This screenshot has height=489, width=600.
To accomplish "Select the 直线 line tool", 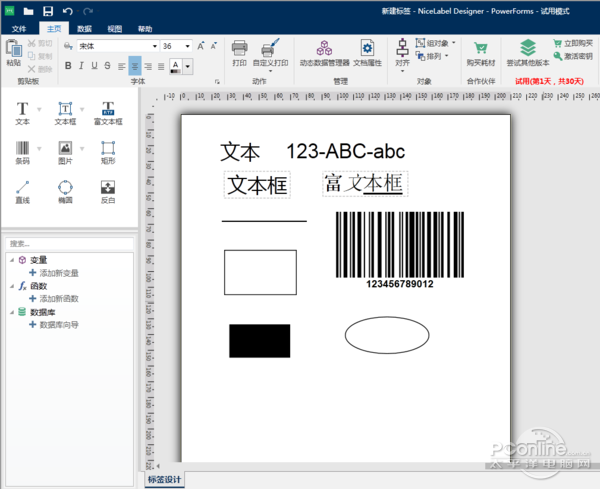I will click(x=22, y=192).
